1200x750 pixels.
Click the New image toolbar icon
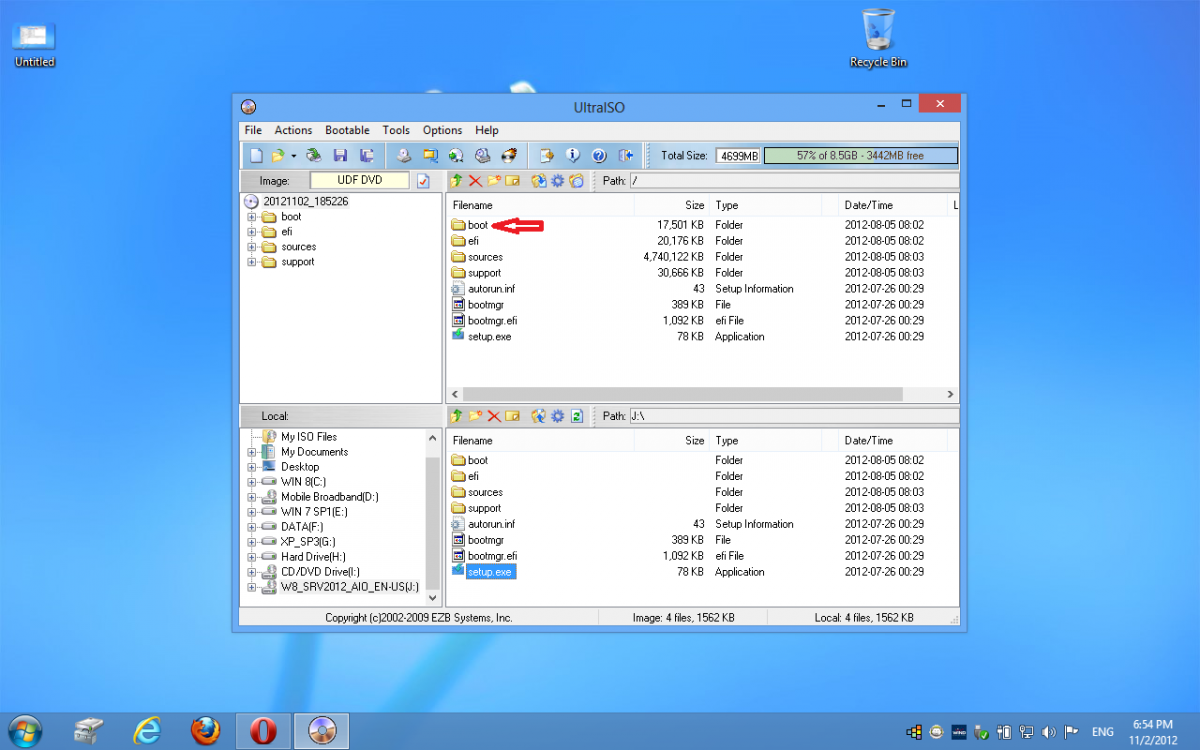tap(256, 156)
